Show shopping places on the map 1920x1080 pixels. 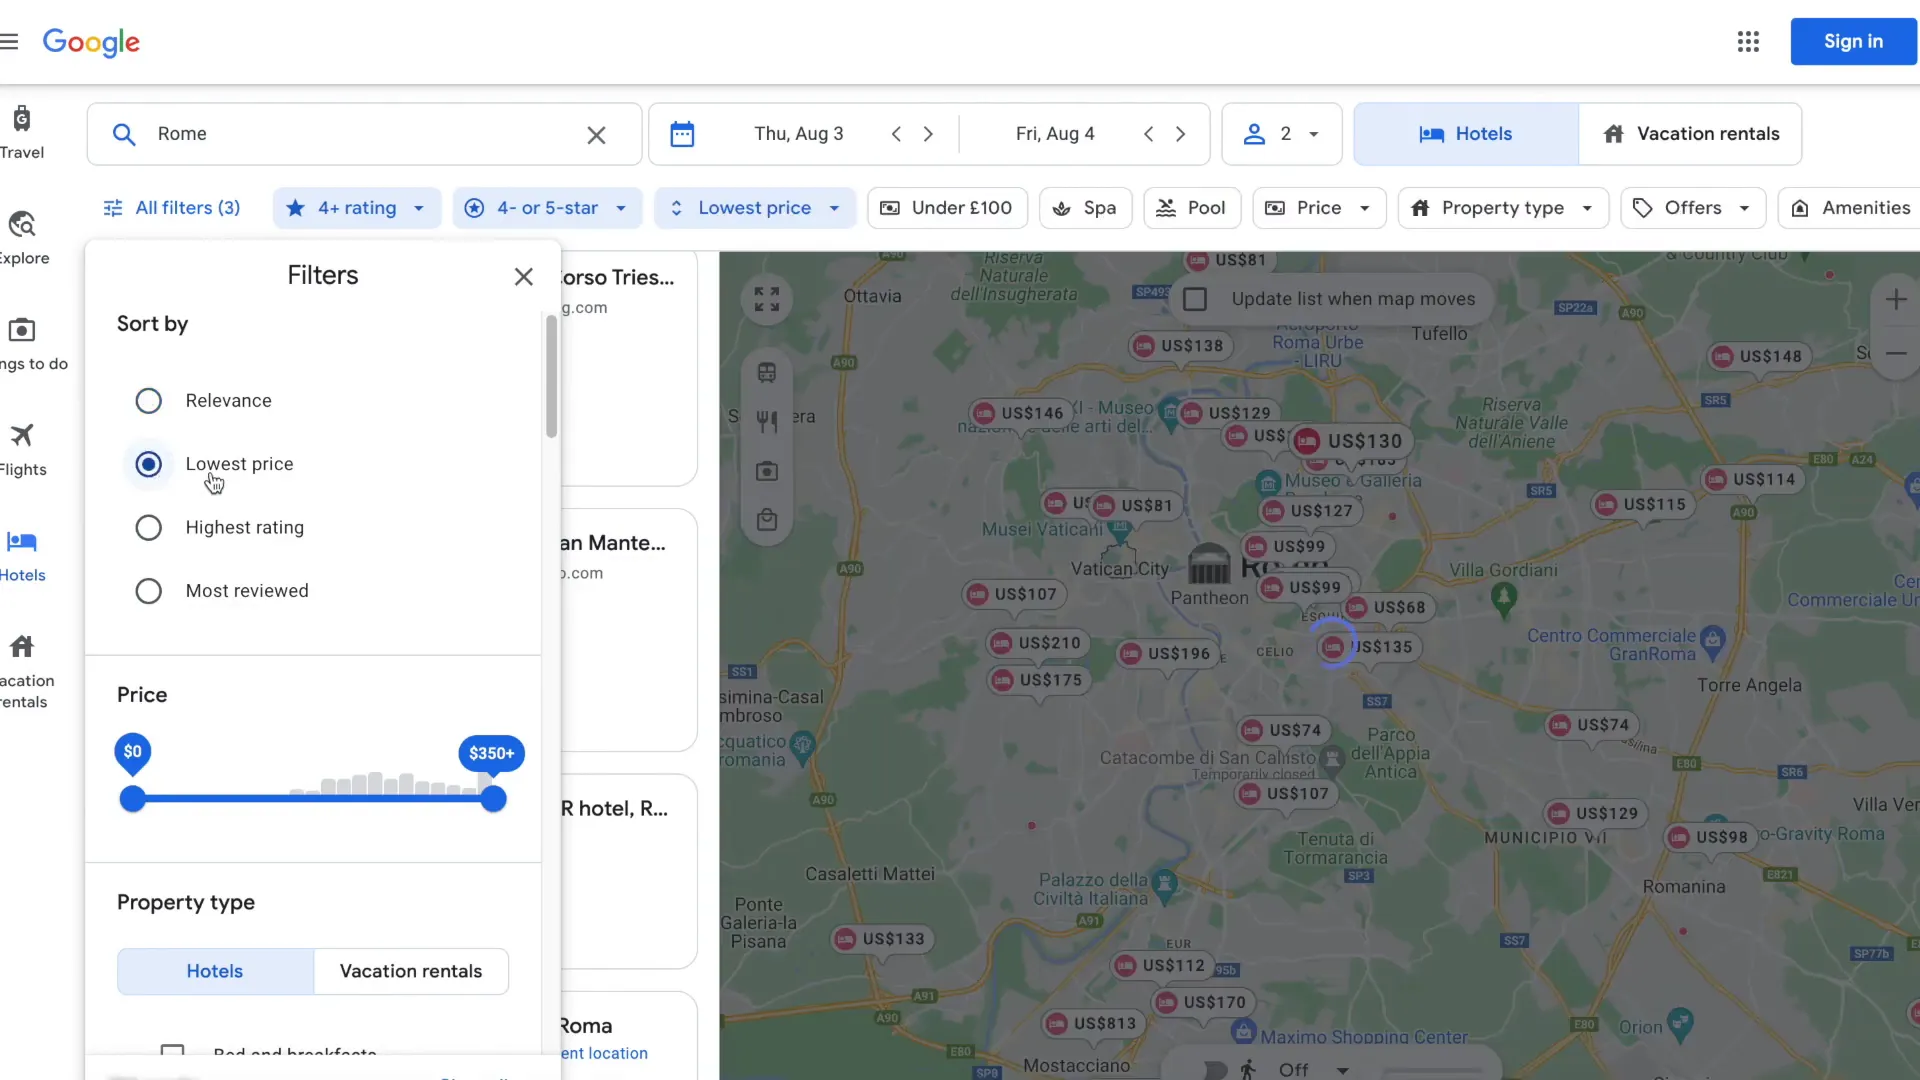[767, 520]
